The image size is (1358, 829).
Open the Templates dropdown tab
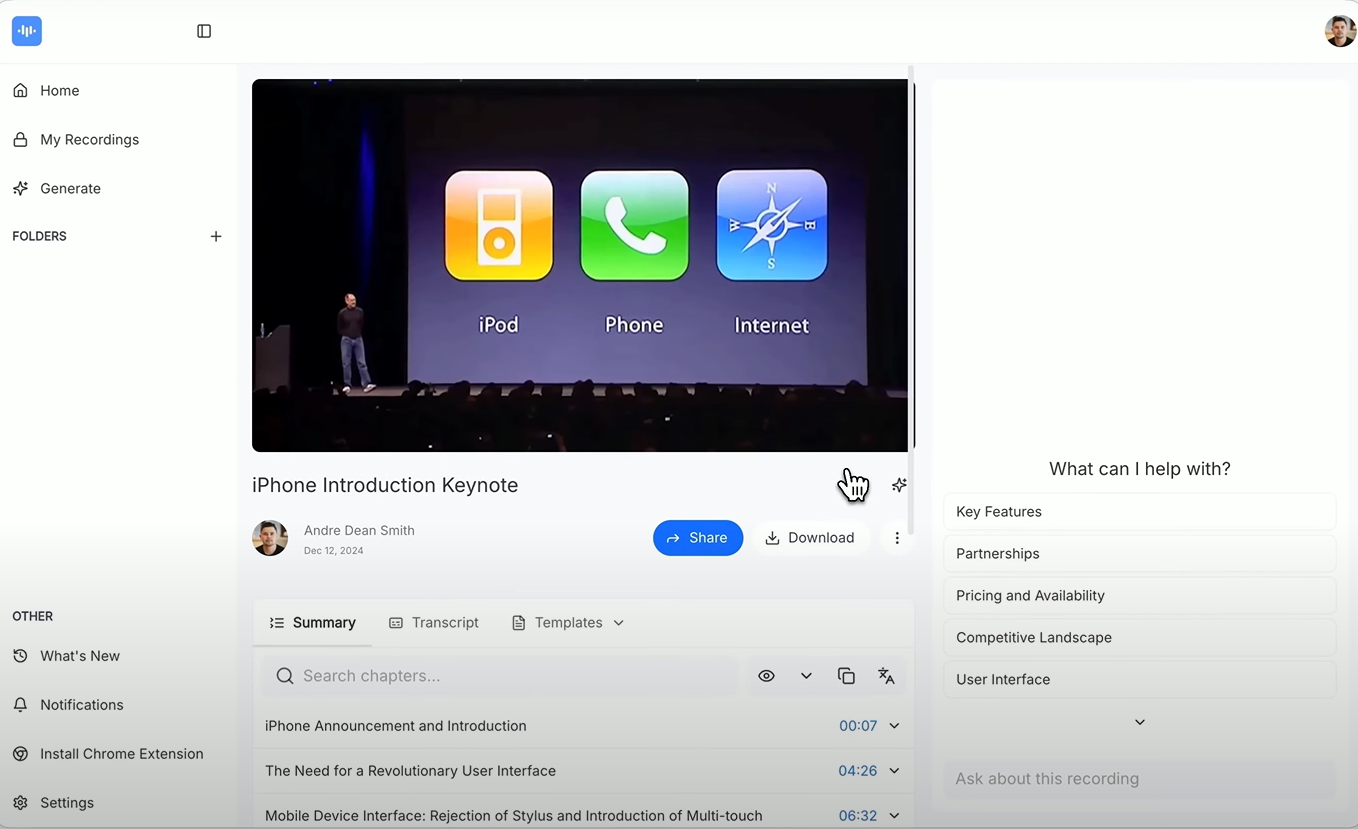[568, 623]
